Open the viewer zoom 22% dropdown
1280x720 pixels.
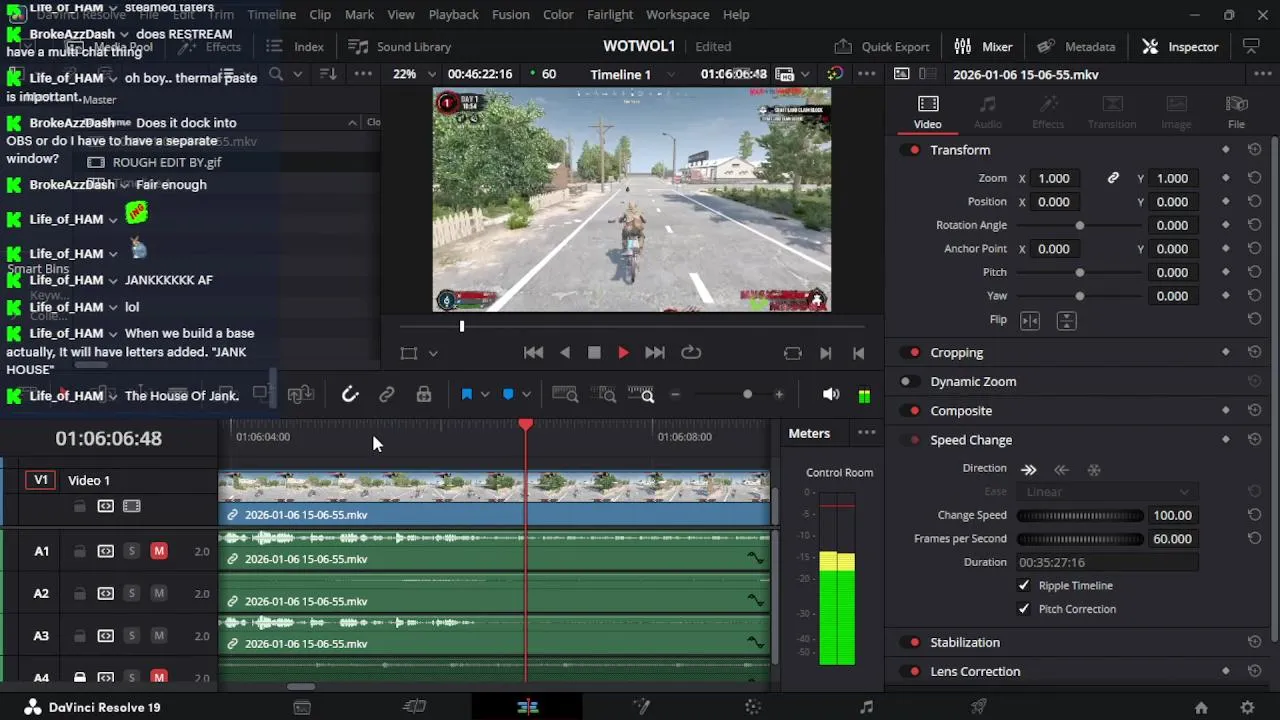pyautogui.click(x=415, y=74)
